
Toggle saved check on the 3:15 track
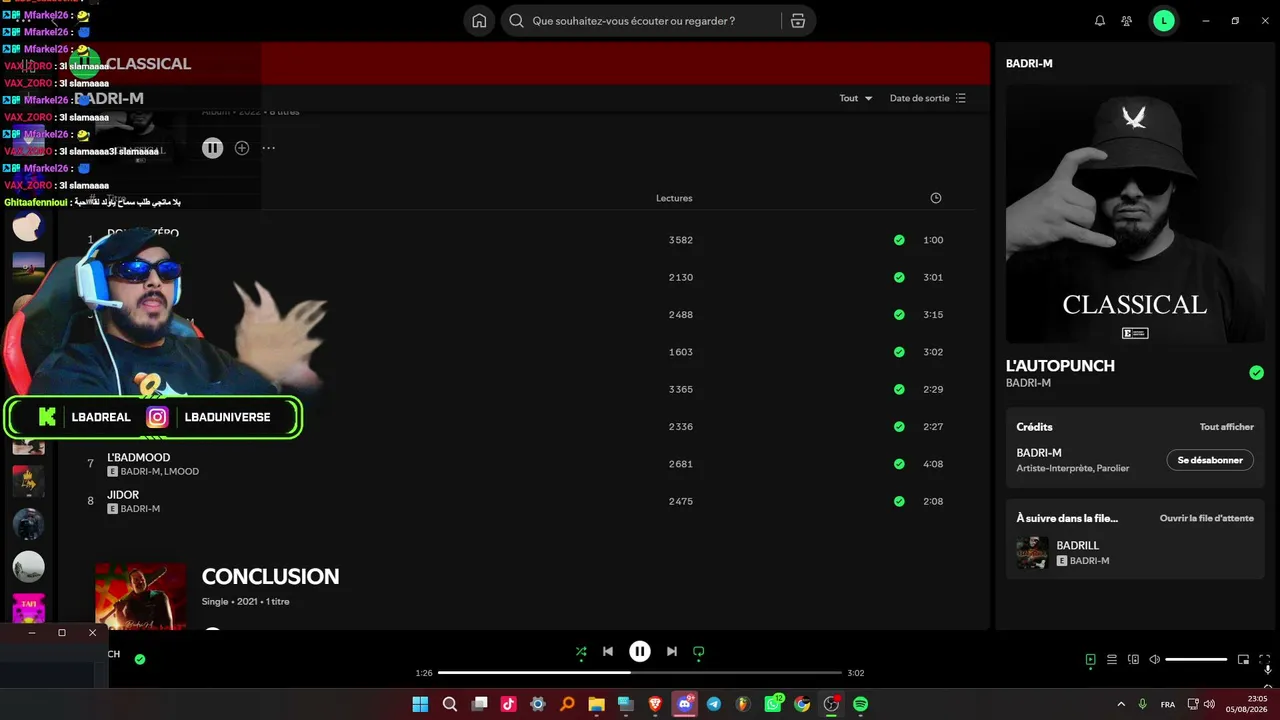pos(899,315)
